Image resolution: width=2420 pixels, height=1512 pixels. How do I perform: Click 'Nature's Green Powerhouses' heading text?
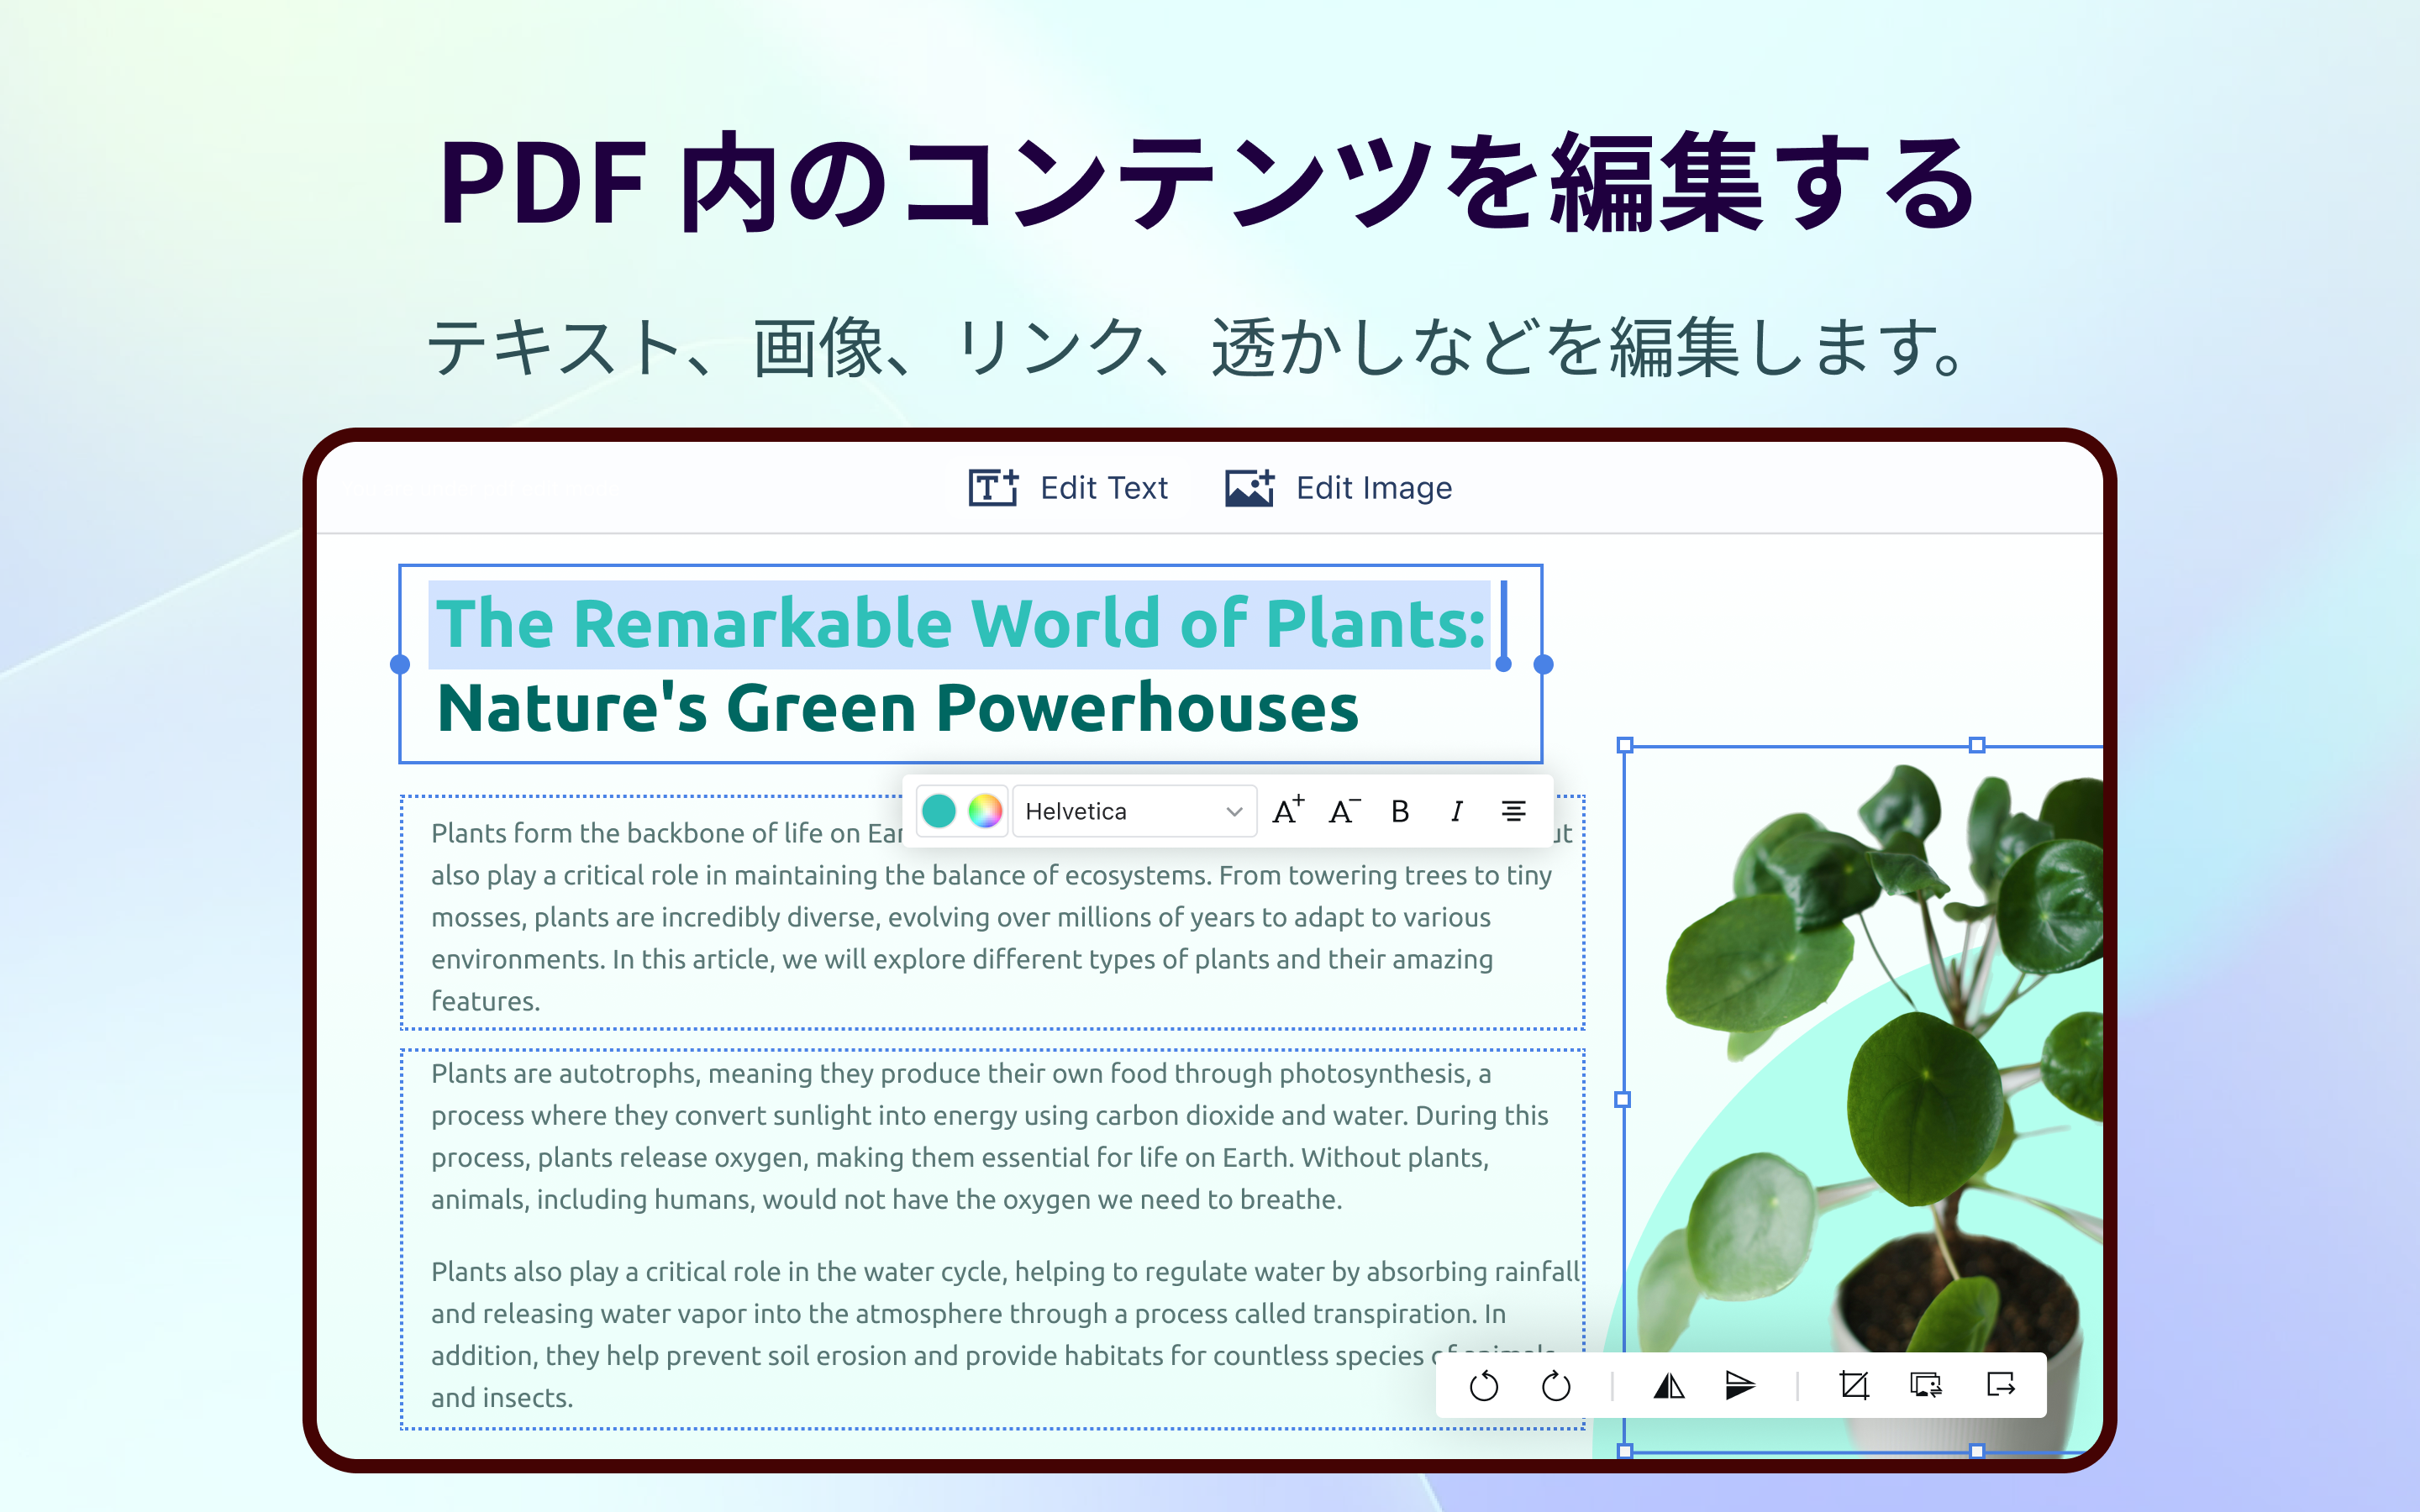898,708
